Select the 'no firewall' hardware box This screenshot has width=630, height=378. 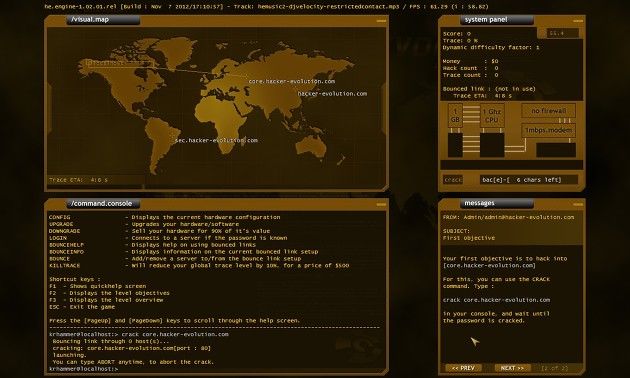[548, 111]
